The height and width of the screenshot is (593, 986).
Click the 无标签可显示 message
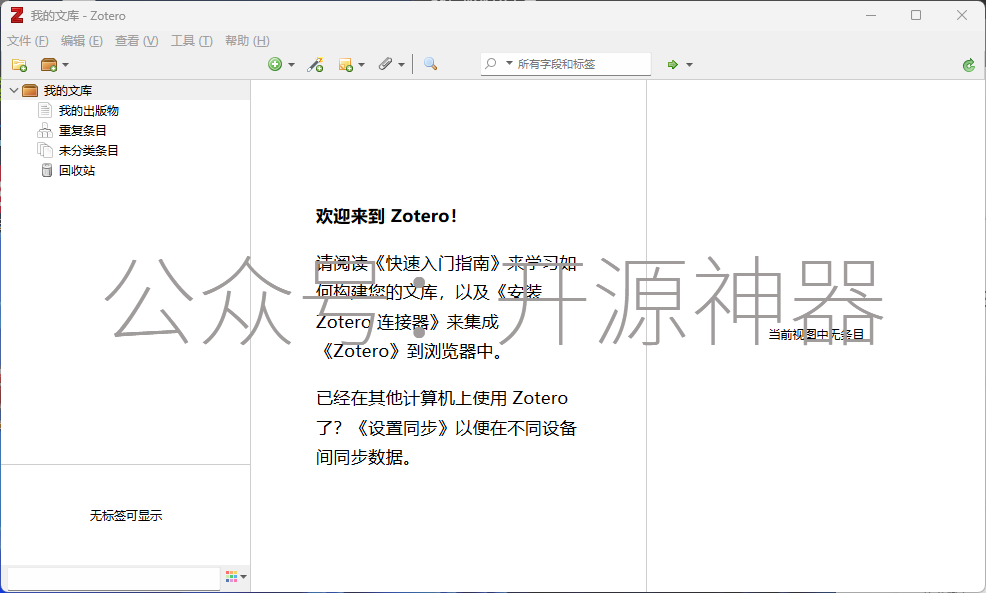pyautogui.click(x=126, y=516)
